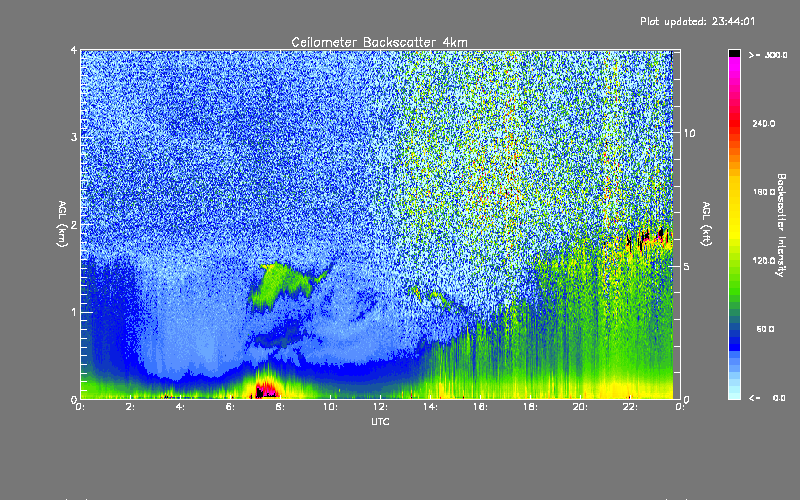The image size is (800, 500).
Task: Click the '>= 300.0' colorbar maximum label
Action: 768,55
